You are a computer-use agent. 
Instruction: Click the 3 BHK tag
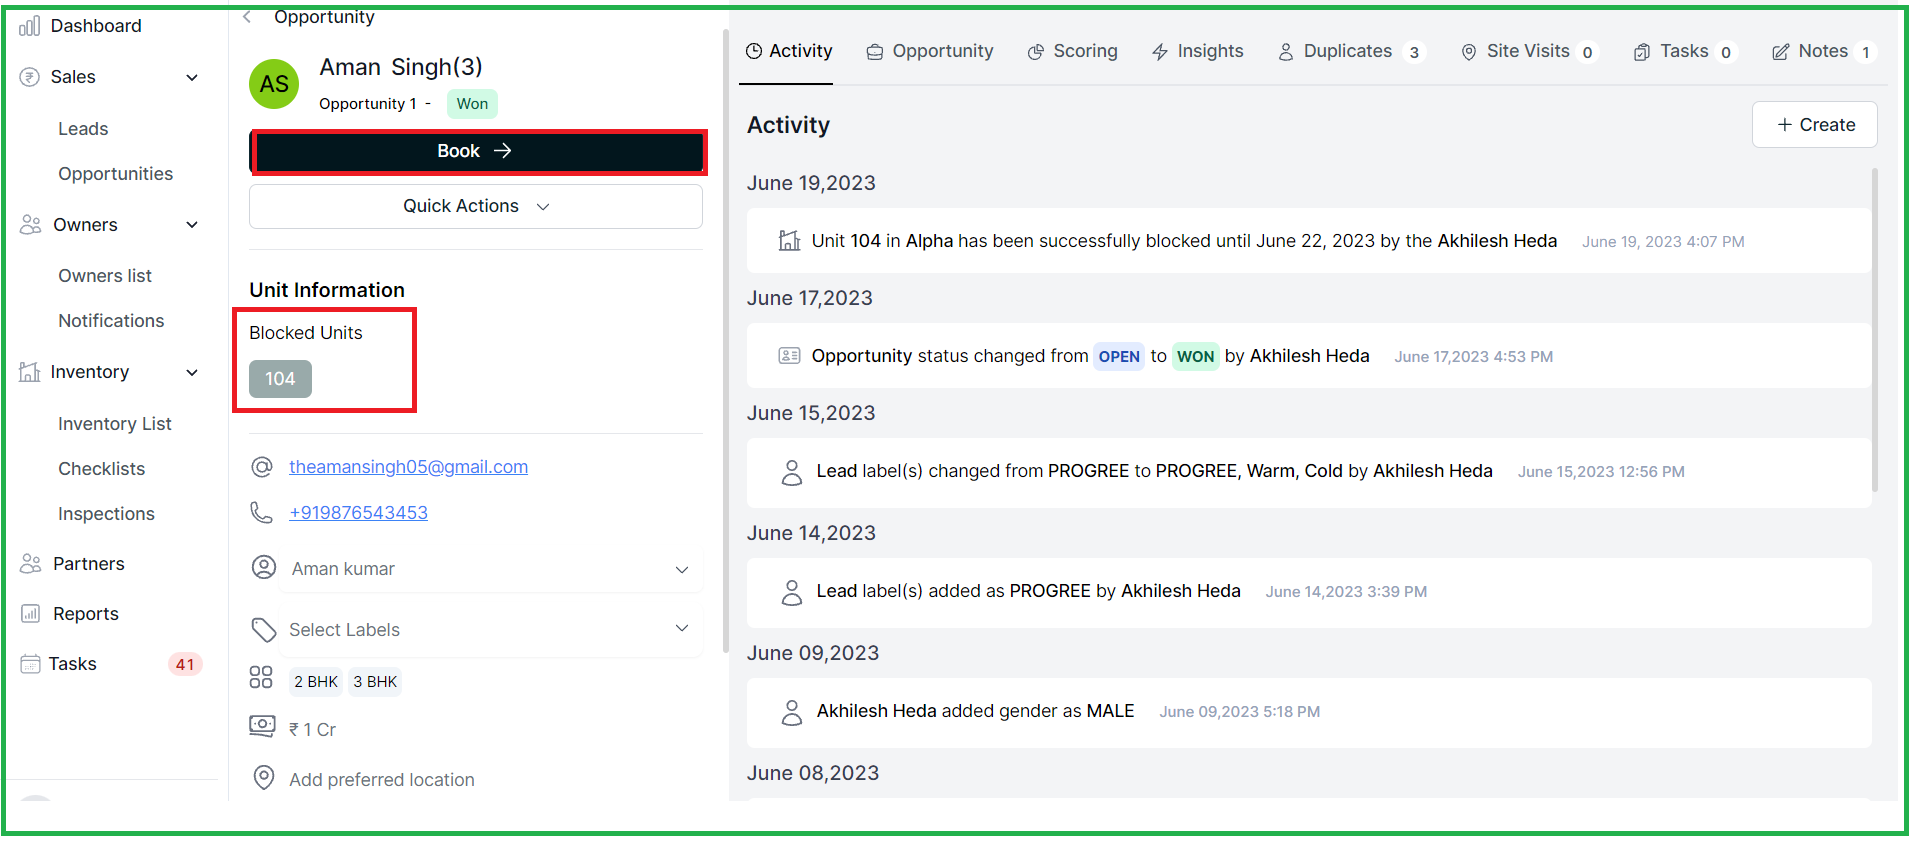point(375,682)
